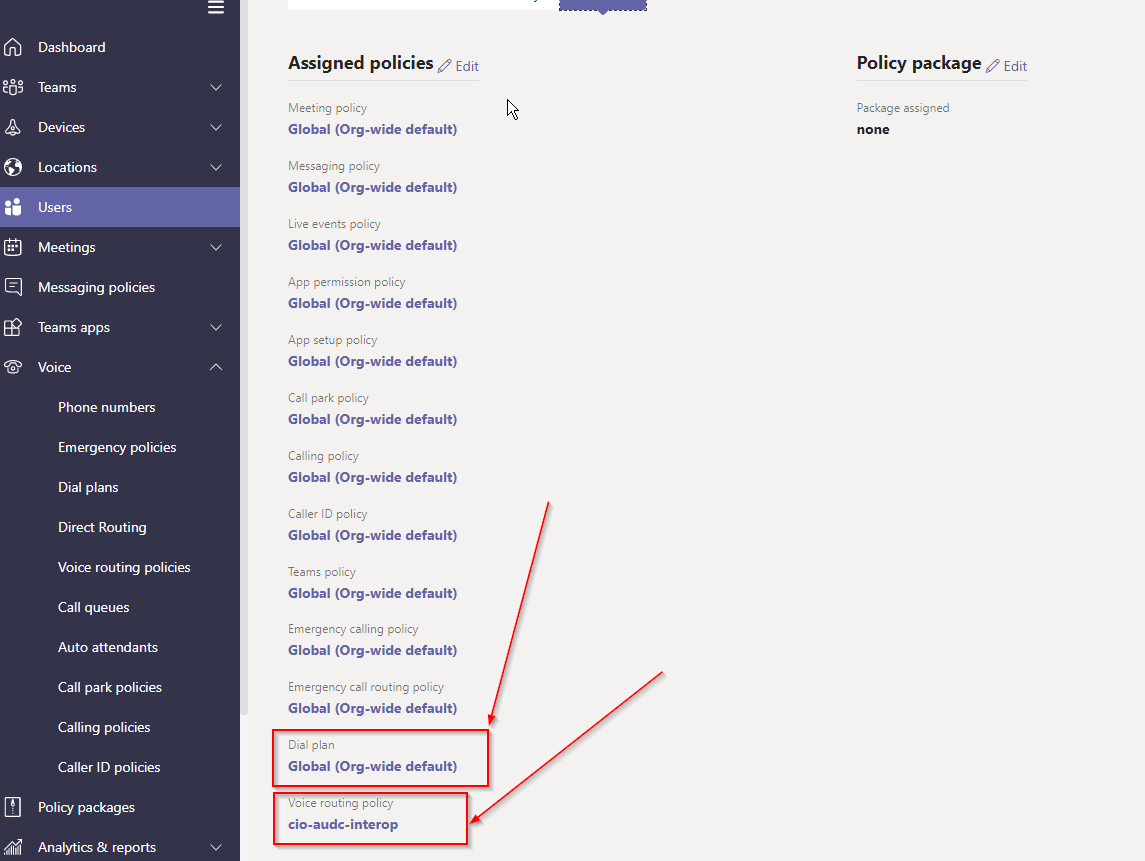The image size is (1145, 861).
Task: Click the hamburger menu icon
Action: 215,7
